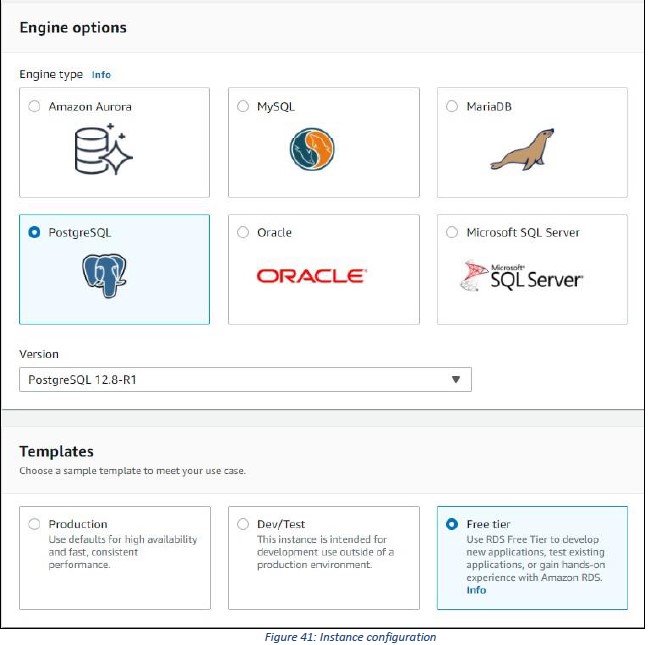
Task: Click the version dropdown arrow
Action: 456,379
